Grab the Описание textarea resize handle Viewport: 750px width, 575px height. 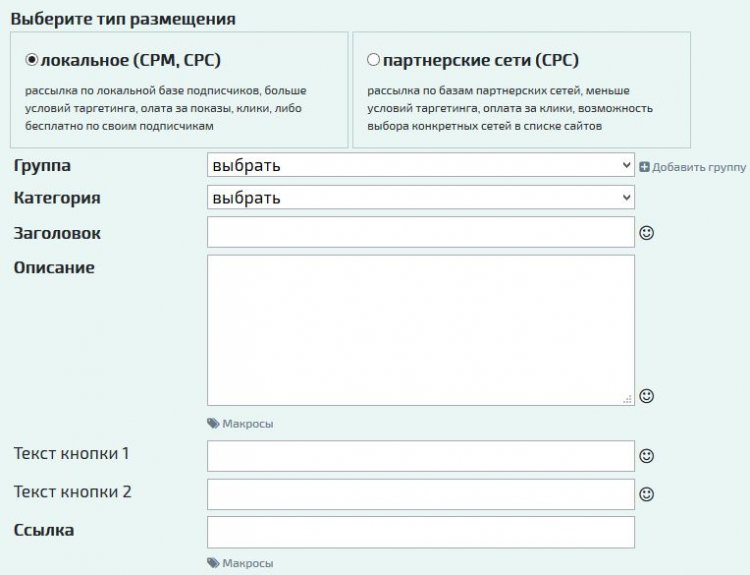coord(628,399)
